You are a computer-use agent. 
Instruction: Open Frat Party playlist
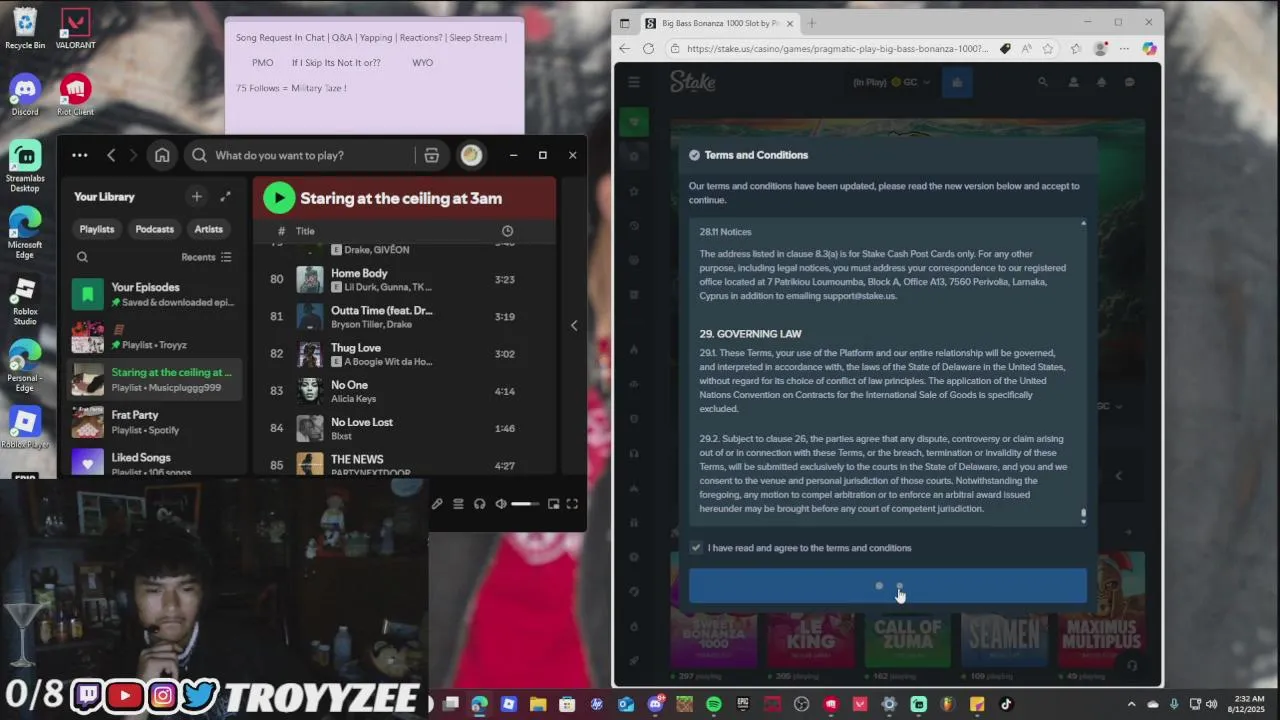coord(155,422)
